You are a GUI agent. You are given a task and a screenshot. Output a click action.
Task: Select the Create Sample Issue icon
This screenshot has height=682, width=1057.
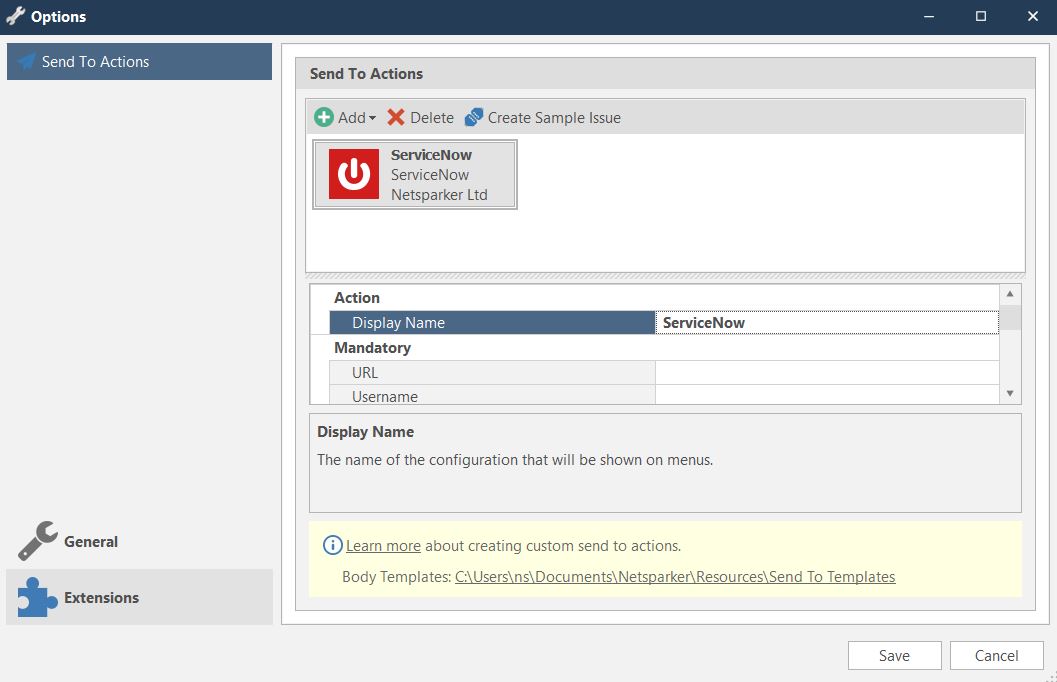coord(474,117)
